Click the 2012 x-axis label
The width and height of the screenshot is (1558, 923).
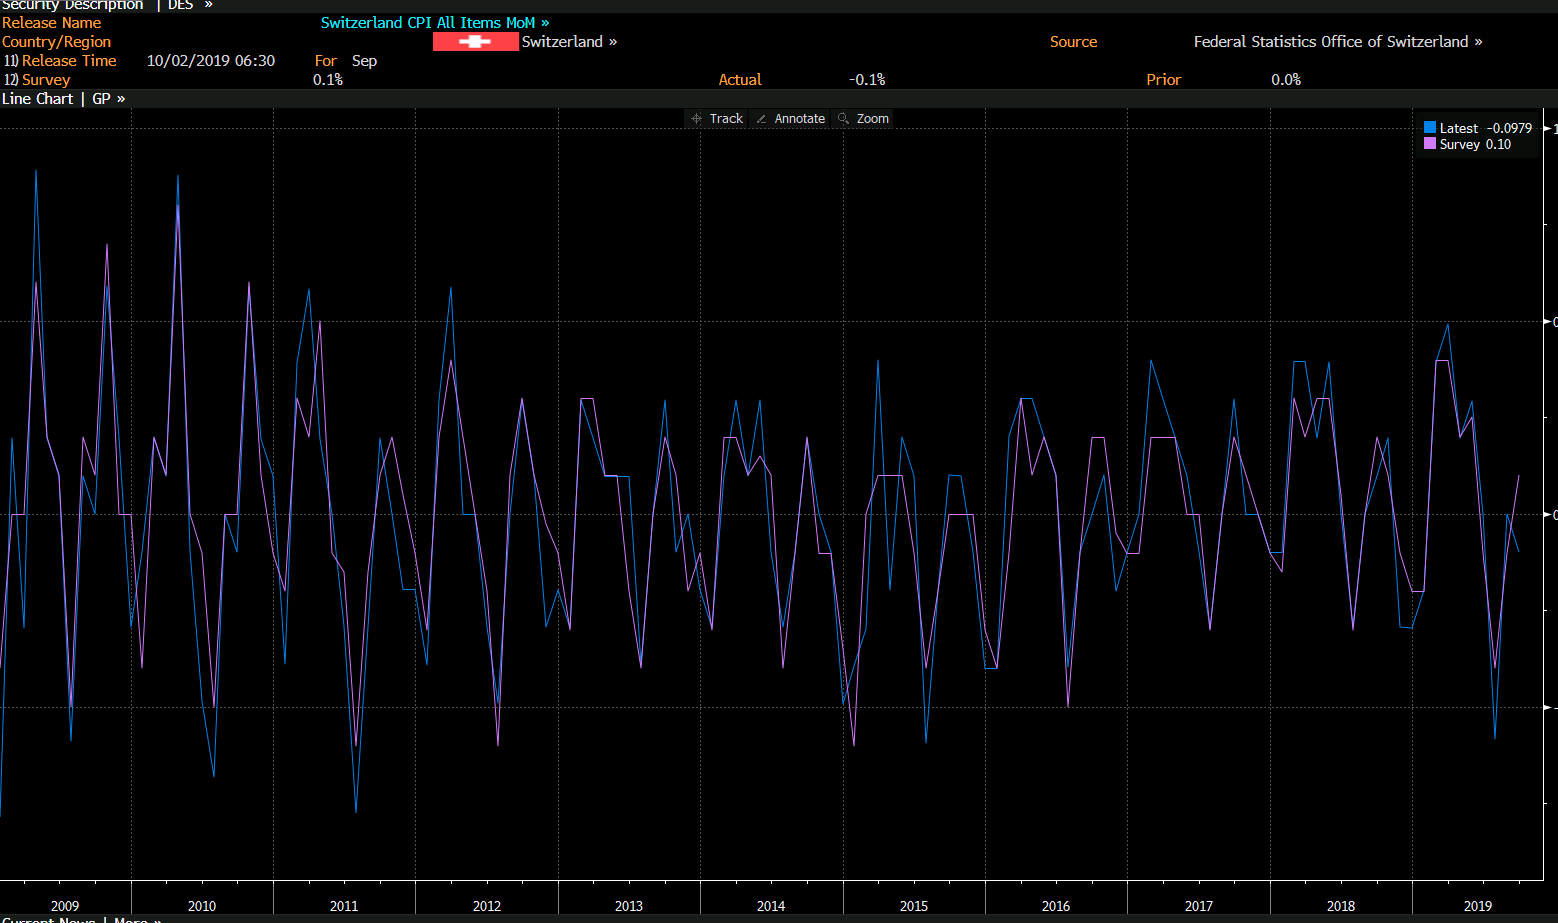487,905
